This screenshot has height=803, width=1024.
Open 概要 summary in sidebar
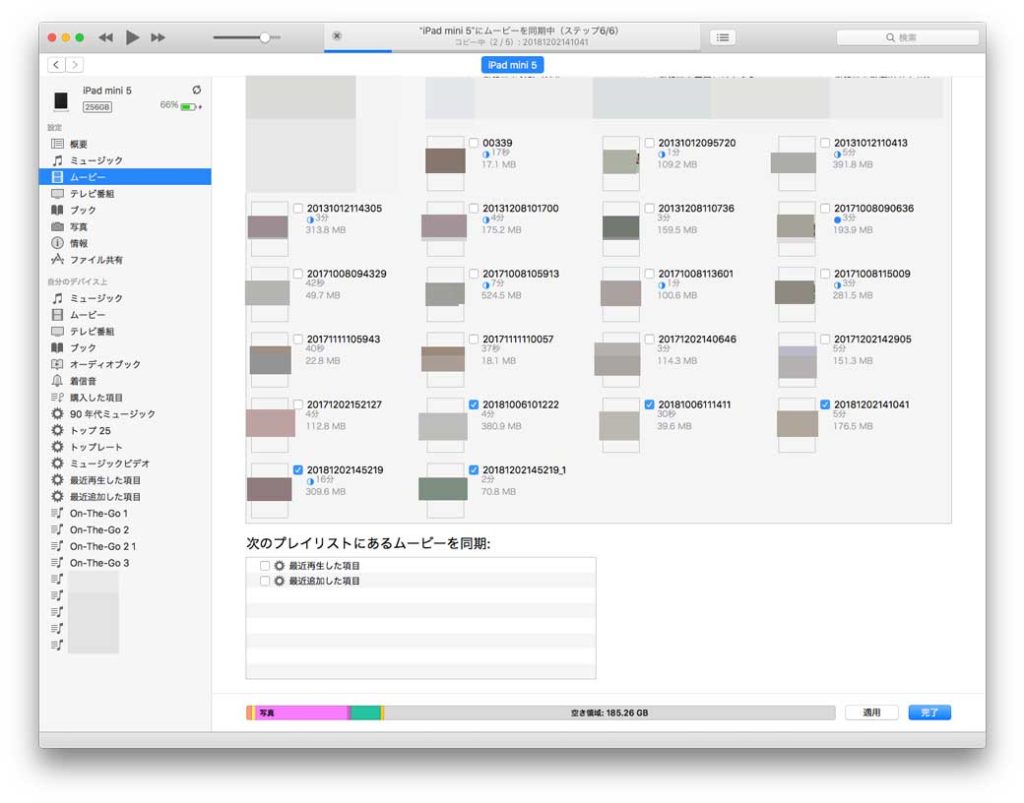(x=78, y=144)
